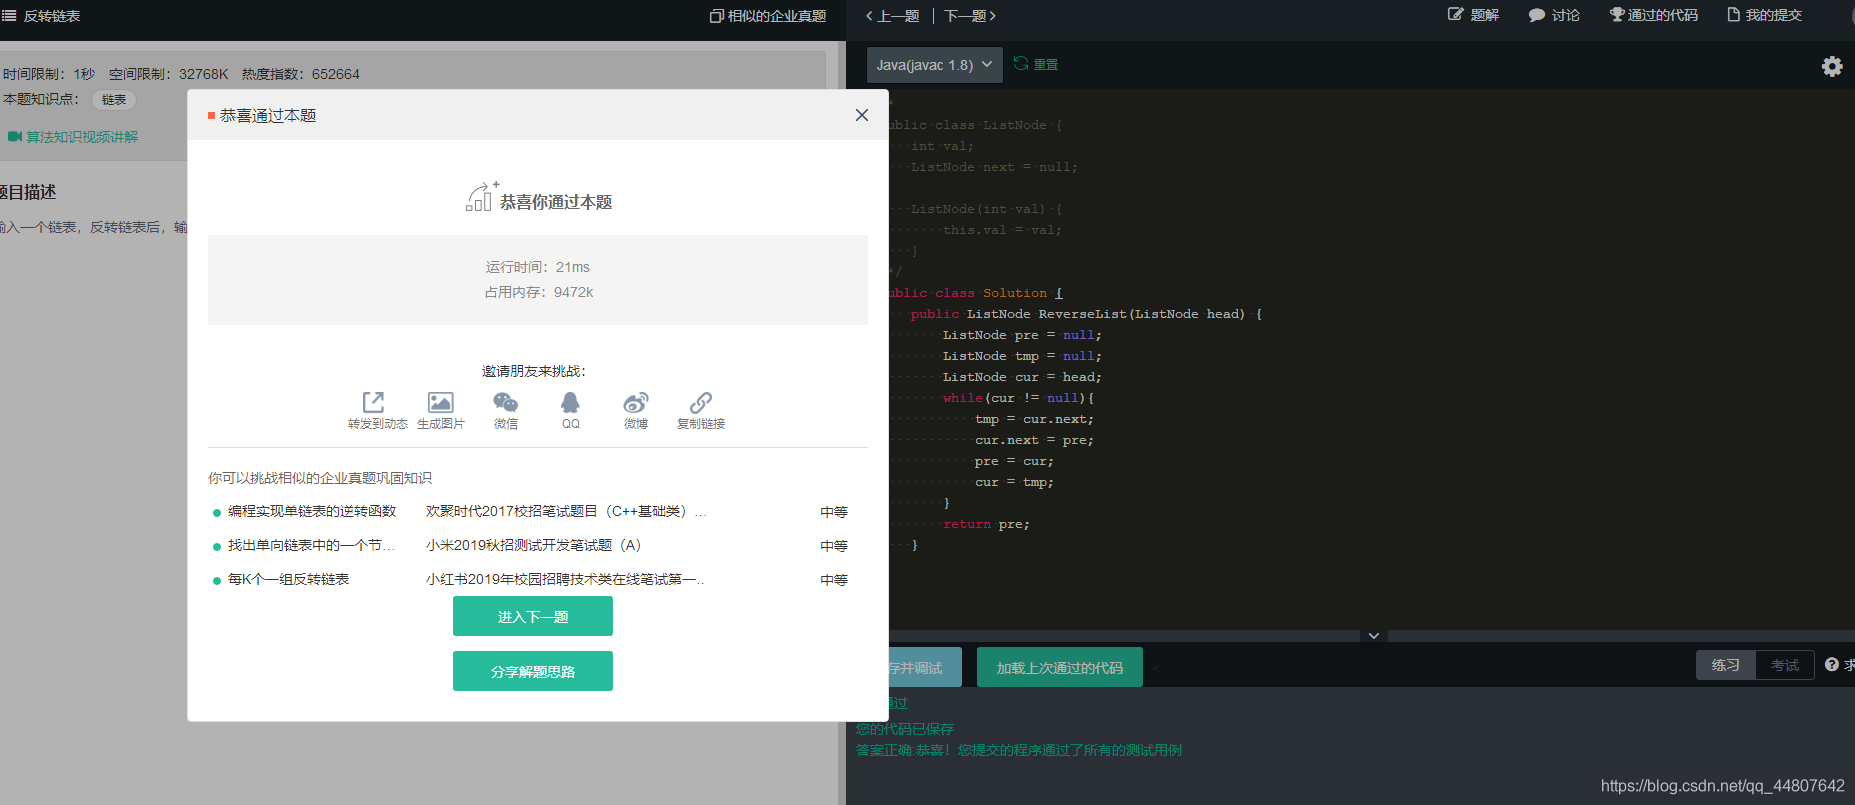
Task: Click the 链表 knowledge tag
Action: (x=114, y=100)
